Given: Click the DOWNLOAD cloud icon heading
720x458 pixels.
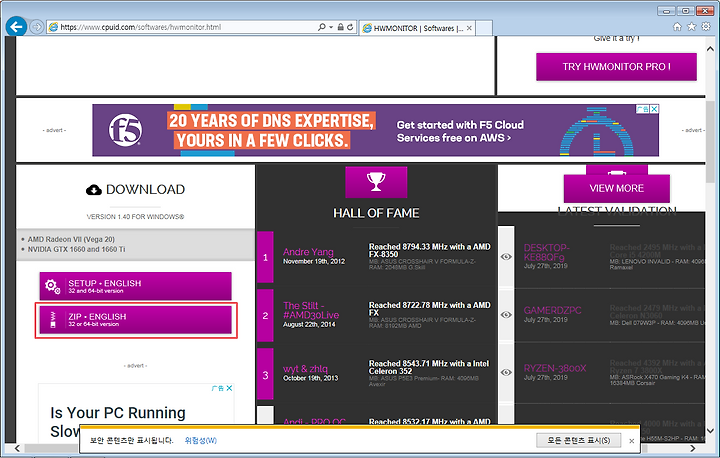Looking at the screenshot, I should tap(135, 189).
